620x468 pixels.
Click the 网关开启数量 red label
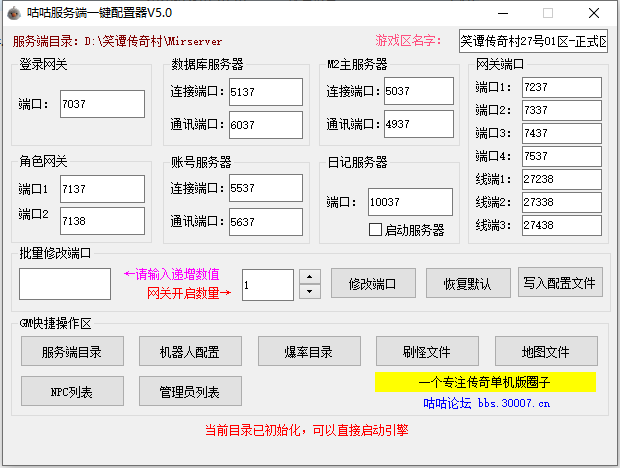point(189,293)
